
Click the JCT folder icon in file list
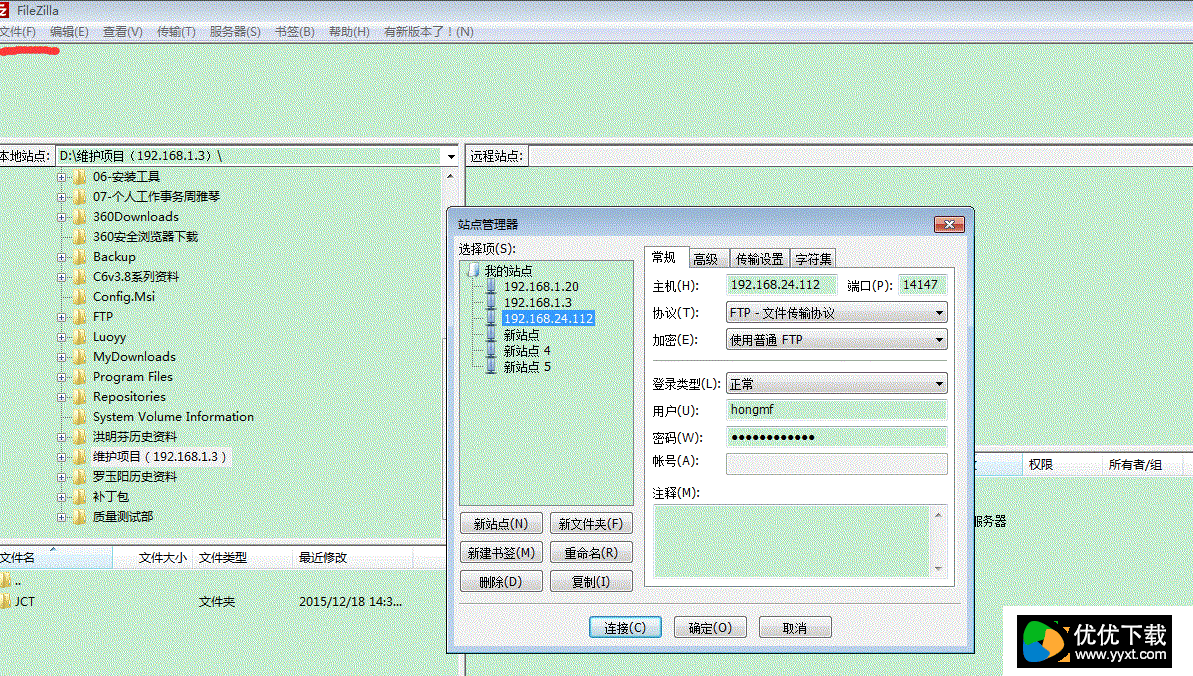tap(6, 601)
